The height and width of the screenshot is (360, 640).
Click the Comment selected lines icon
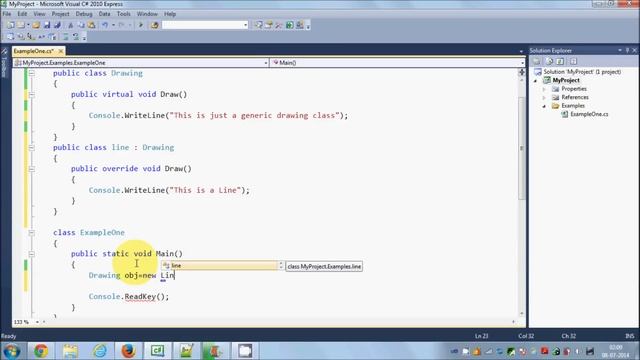tap(65, 37)
